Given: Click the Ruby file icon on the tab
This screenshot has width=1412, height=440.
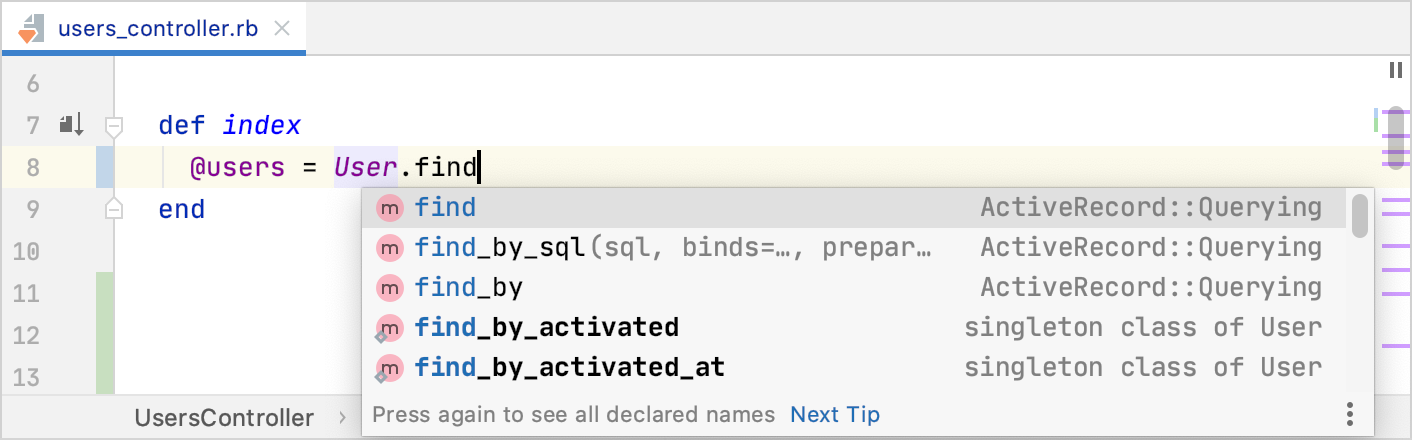Looking at the screenshot, I should point(31,29).
